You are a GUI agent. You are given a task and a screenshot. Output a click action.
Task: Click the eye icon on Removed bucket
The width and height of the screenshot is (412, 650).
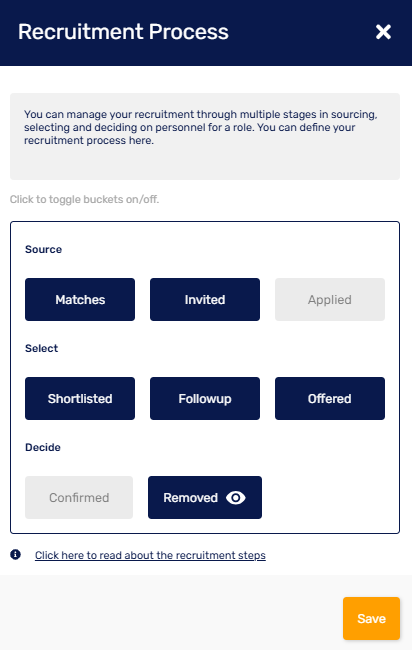click(235, 497)
